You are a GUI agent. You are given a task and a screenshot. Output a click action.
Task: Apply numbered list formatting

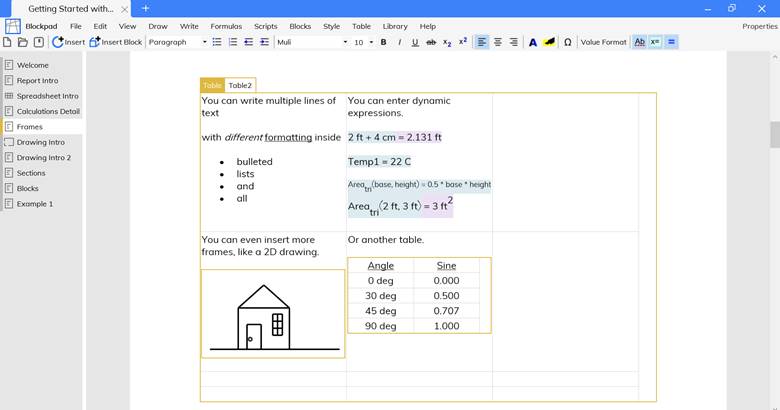click(x=233, y=42)
